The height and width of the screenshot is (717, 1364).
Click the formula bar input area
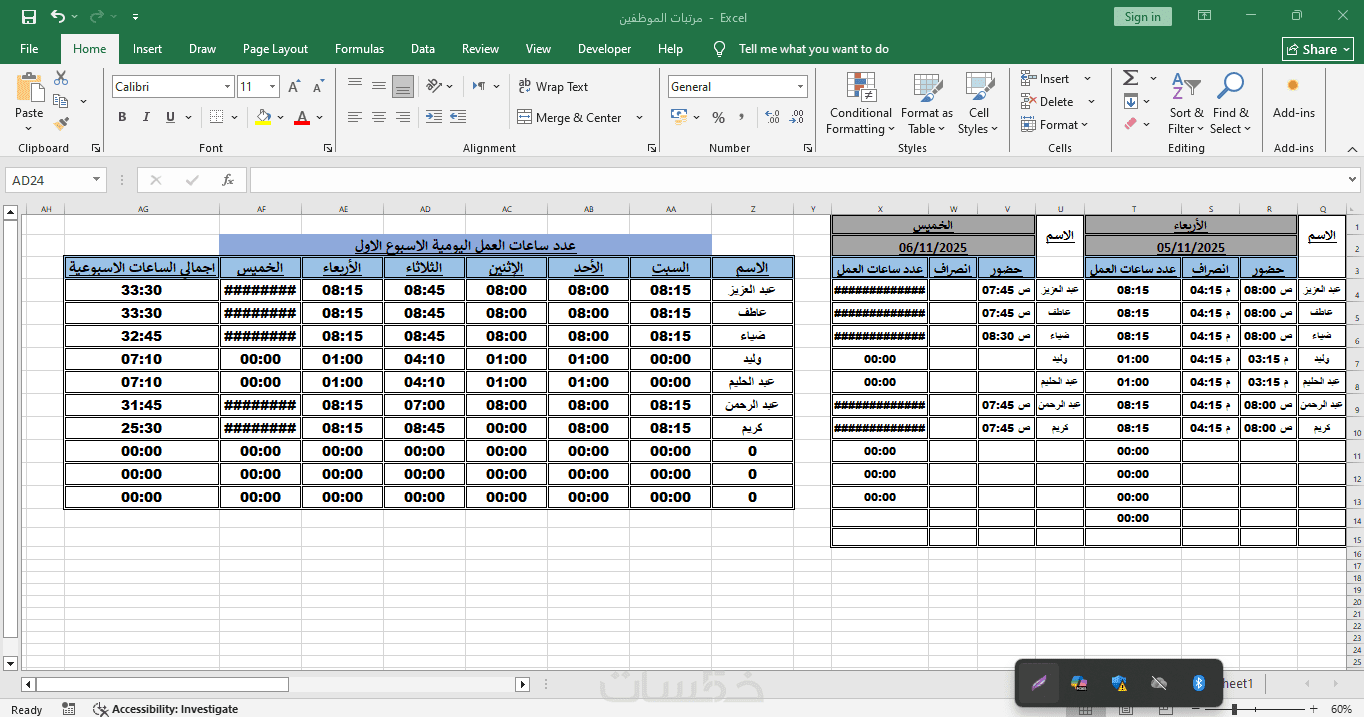[x=797, y=180]
